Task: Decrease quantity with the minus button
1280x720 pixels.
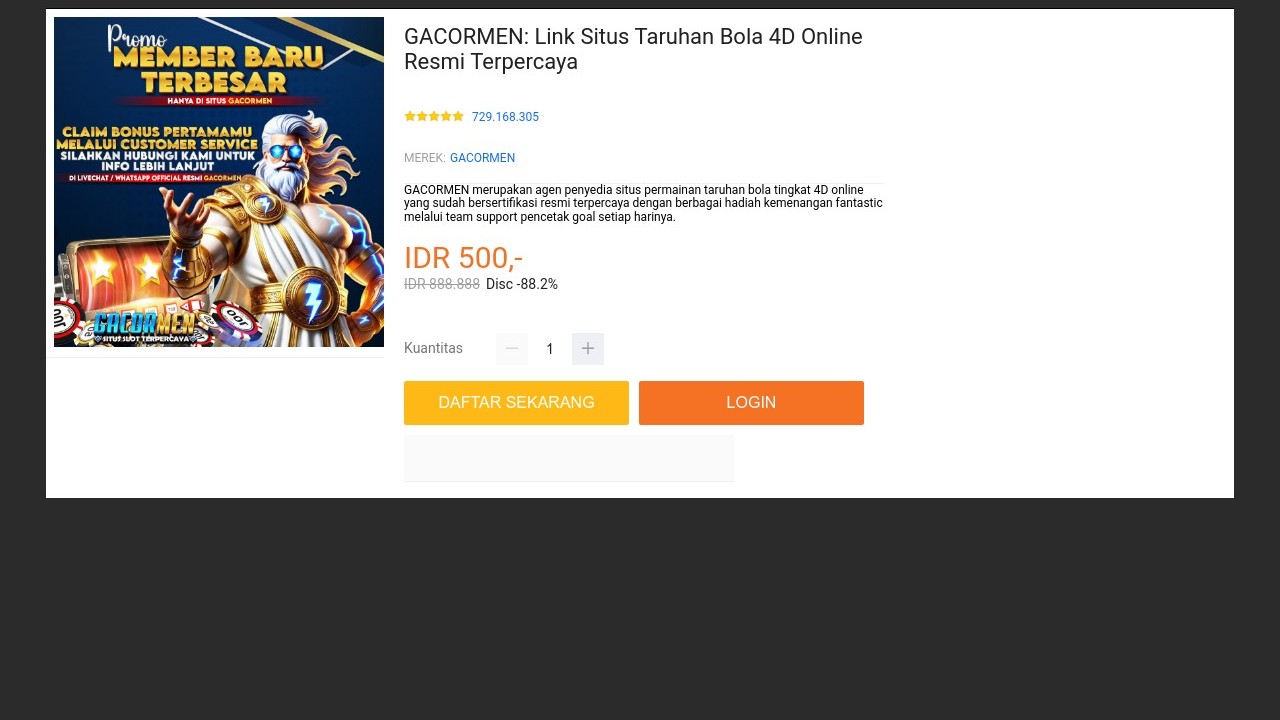Action: click(x=512, y=349)
